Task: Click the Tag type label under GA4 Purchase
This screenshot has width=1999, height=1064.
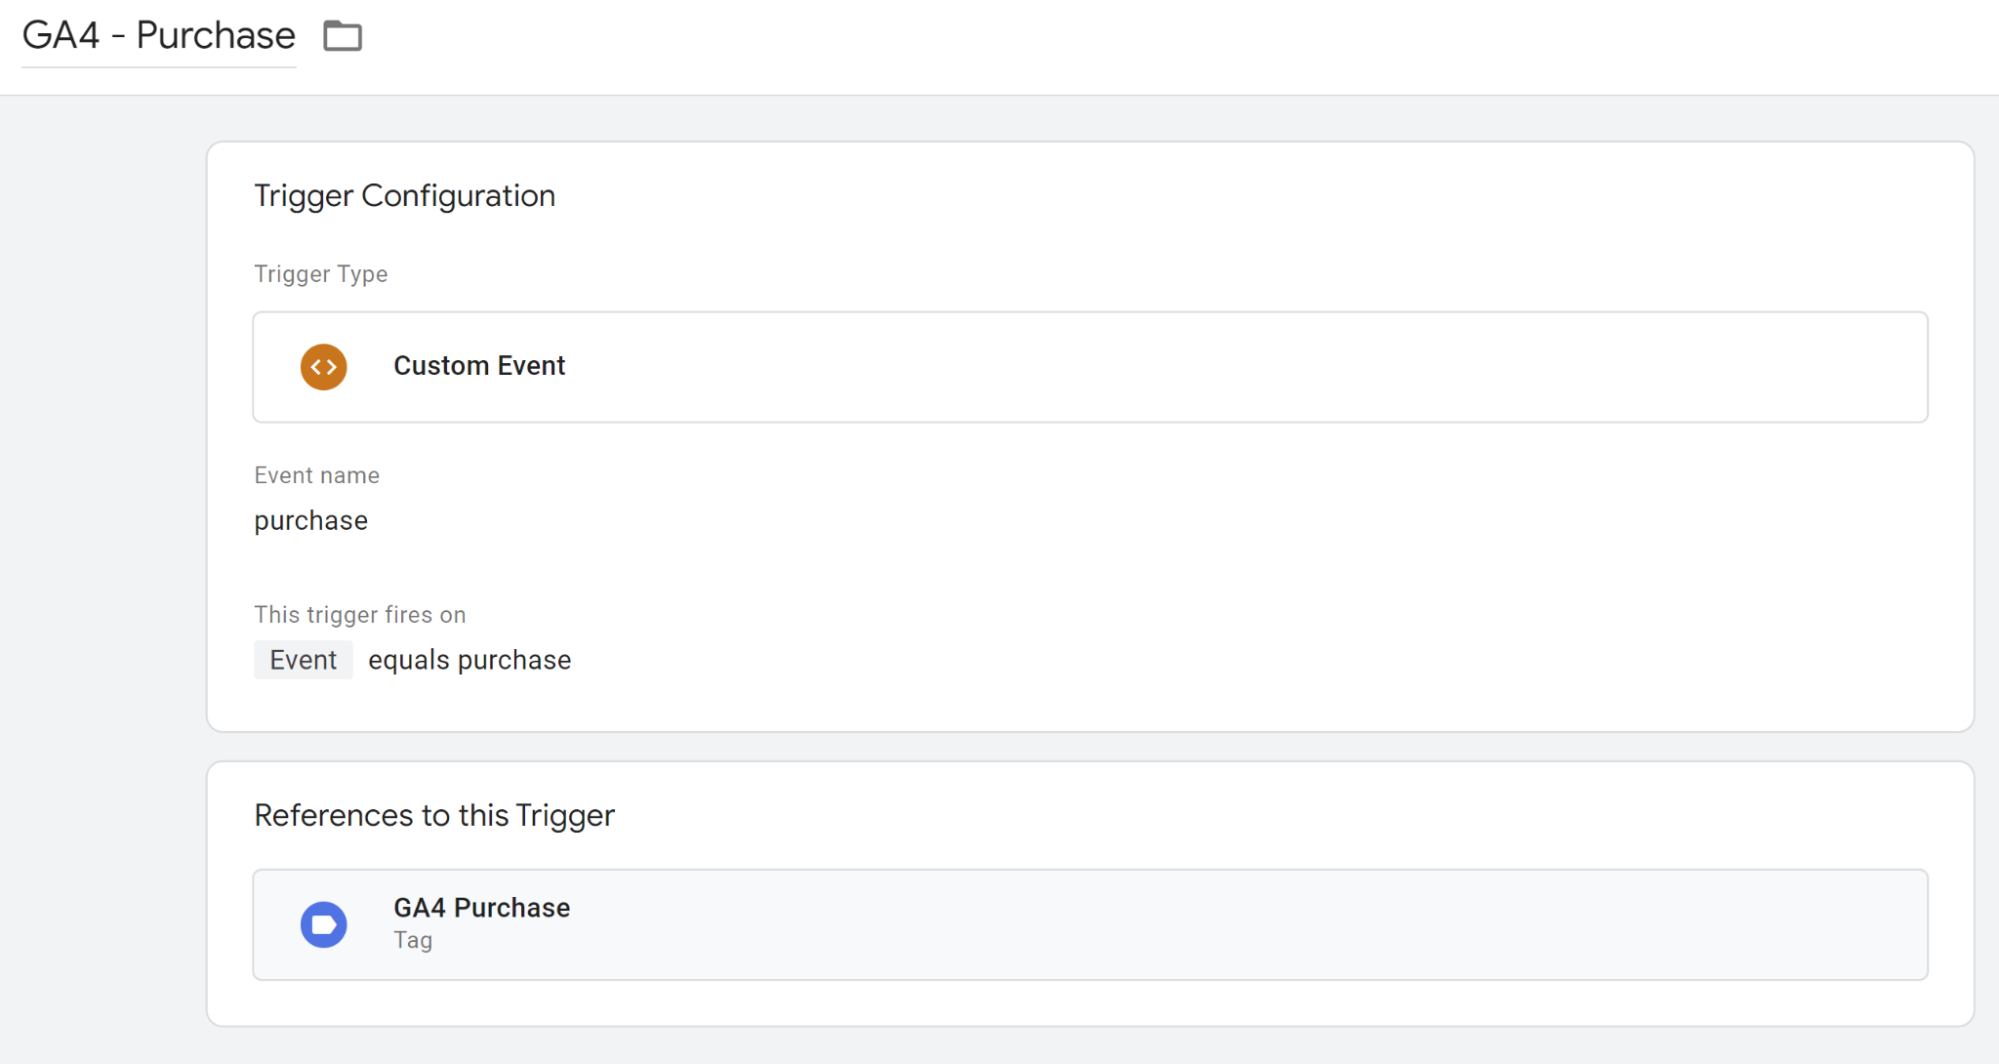Action: [413, 940]
